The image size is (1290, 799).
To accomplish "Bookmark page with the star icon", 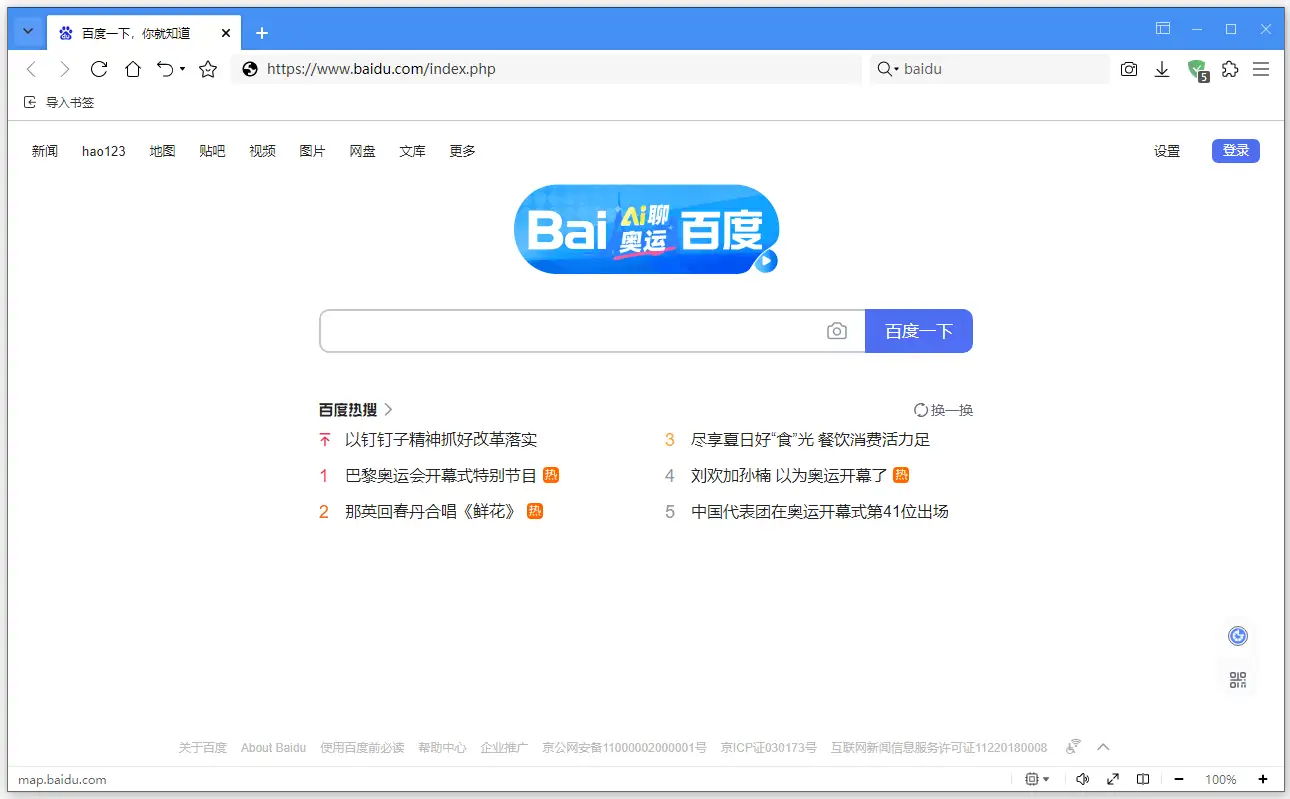I will pos(208,69).
